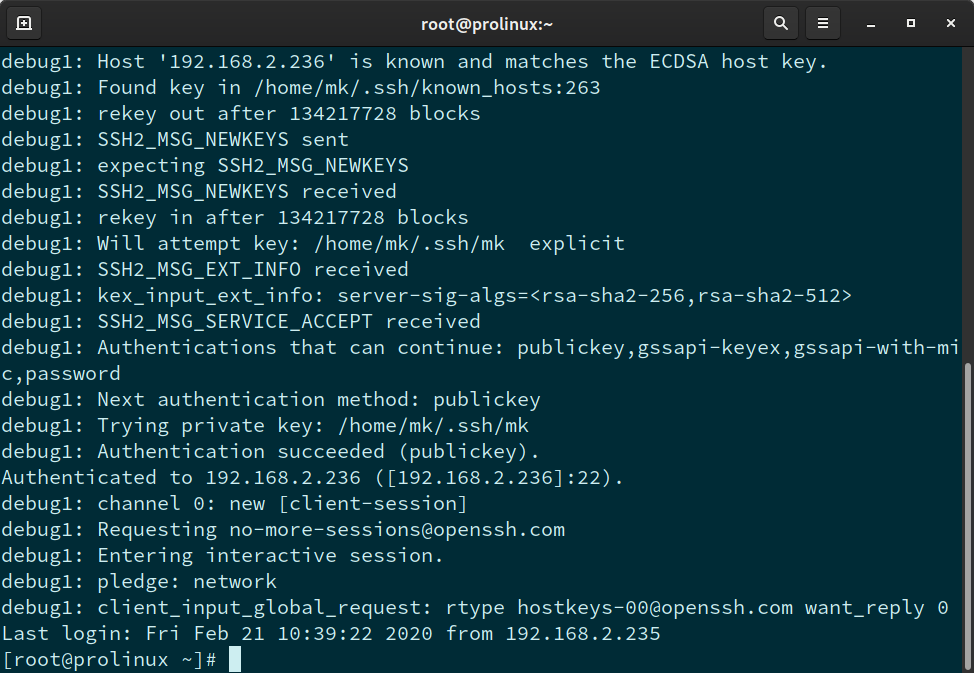Open the hamburger menu
The width and height of the screenshot is (974, 673).
click(822, 22)
